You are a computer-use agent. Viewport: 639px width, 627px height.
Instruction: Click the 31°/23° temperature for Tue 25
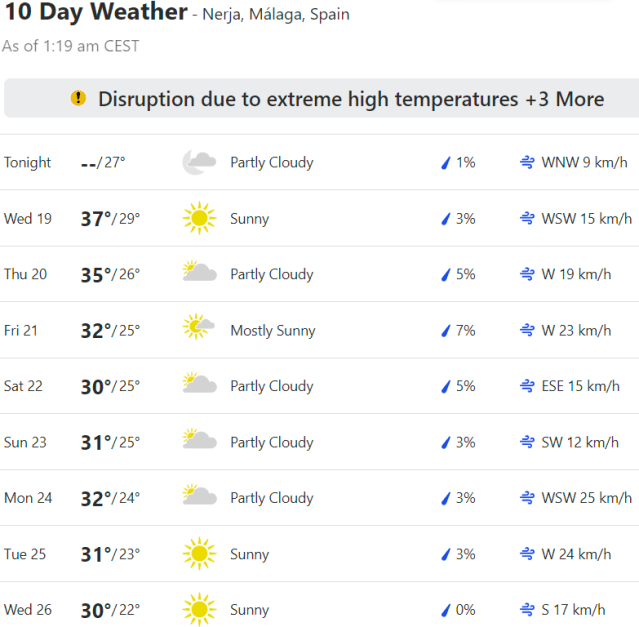110,553
